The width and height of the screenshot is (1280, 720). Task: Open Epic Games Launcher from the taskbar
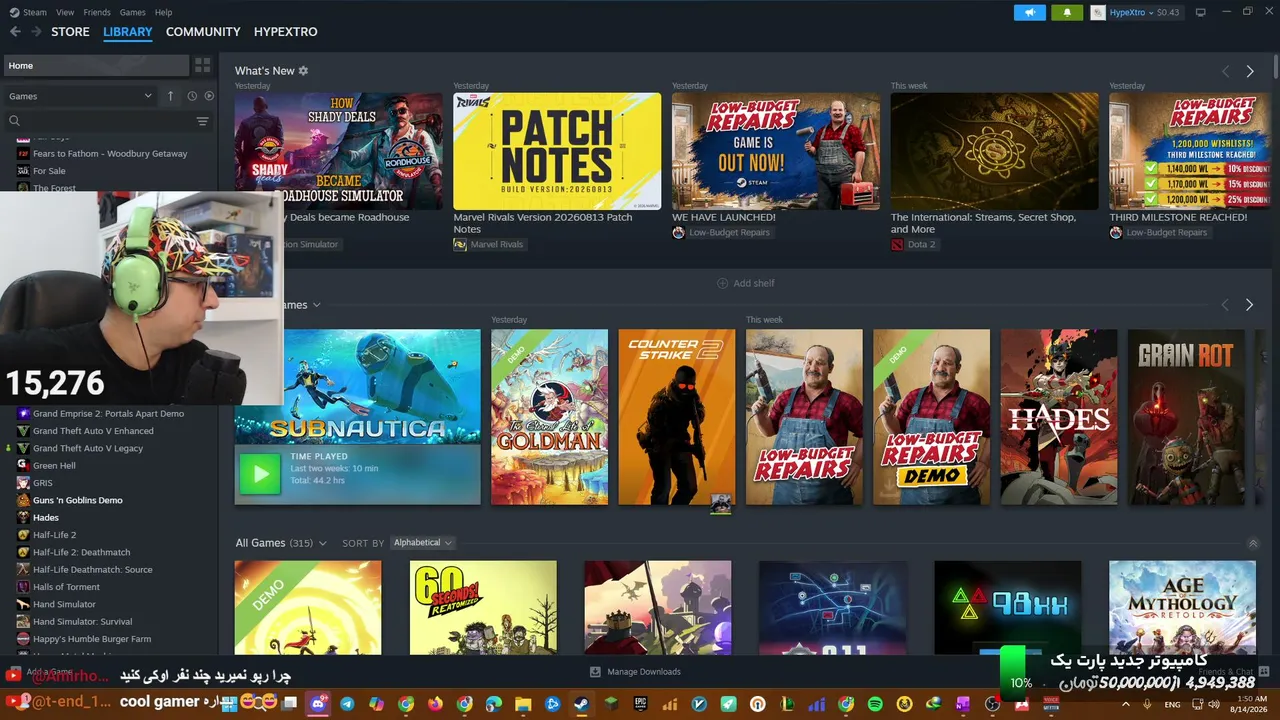point(640,704)
